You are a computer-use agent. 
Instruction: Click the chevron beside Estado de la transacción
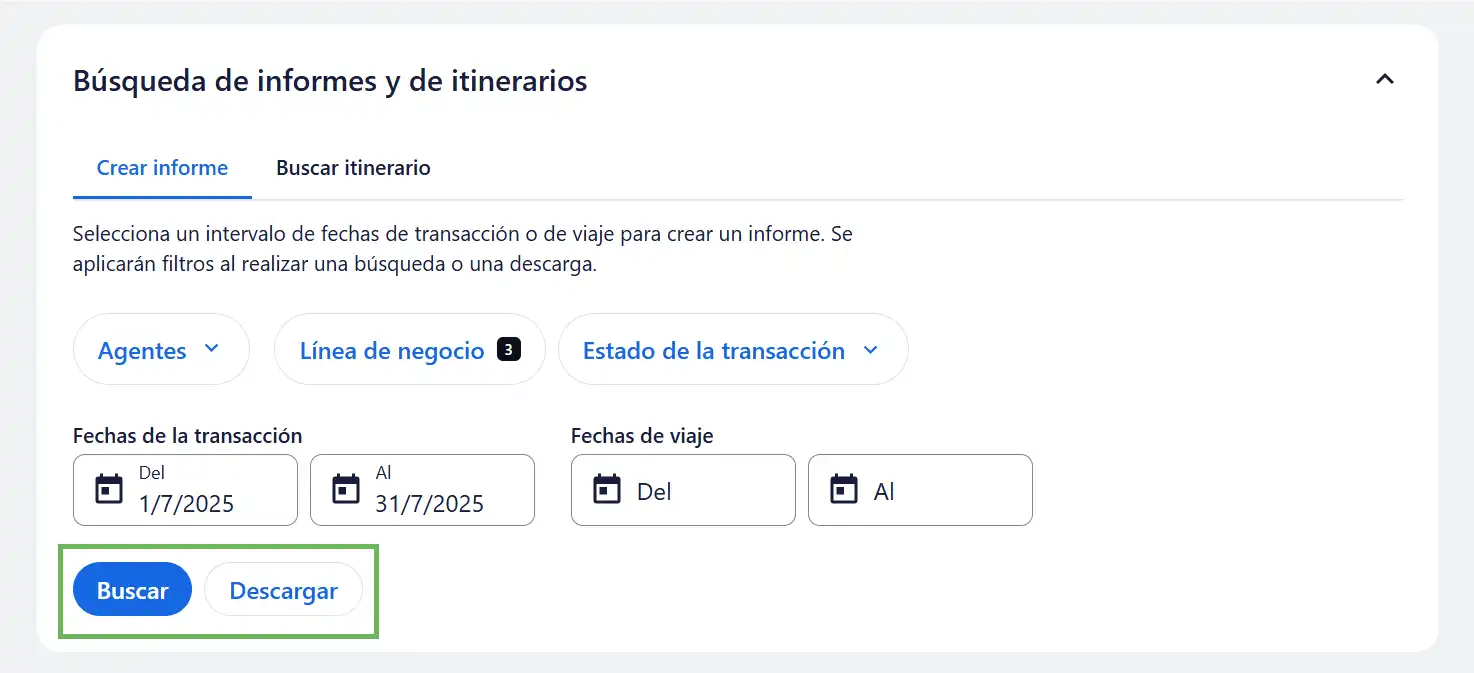[x=870, y=350]
